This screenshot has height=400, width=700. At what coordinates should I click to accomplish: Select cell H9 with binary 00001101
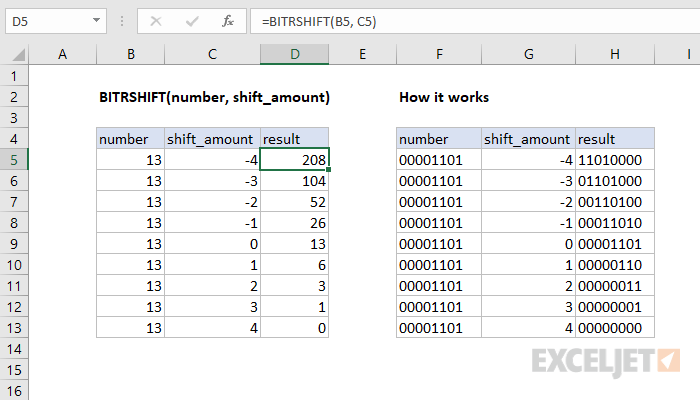[x=615, y=244]
